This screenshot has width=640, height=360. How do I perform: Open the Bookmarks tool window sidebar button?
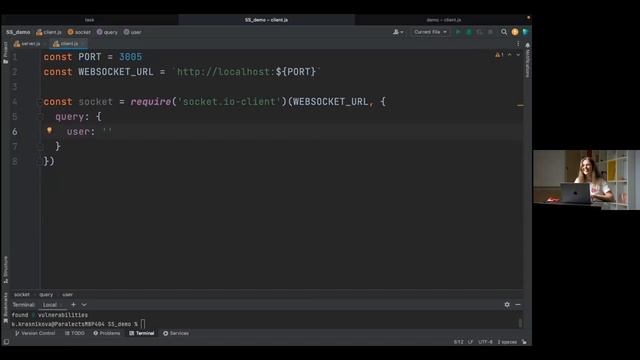(5, 308)
